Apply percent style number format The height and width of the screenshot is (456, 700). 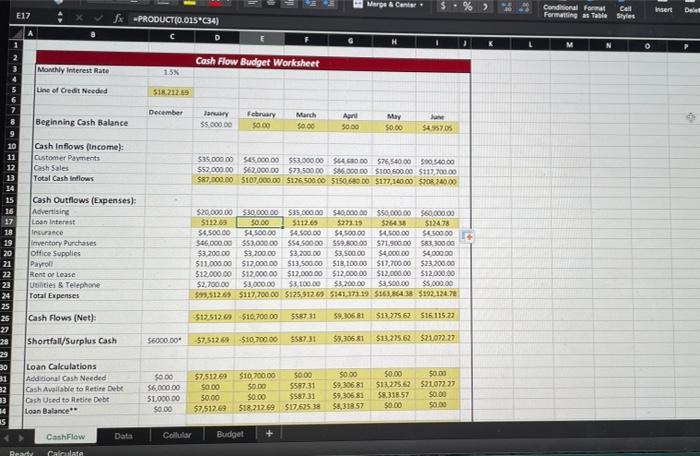click(x=467, y=6)
